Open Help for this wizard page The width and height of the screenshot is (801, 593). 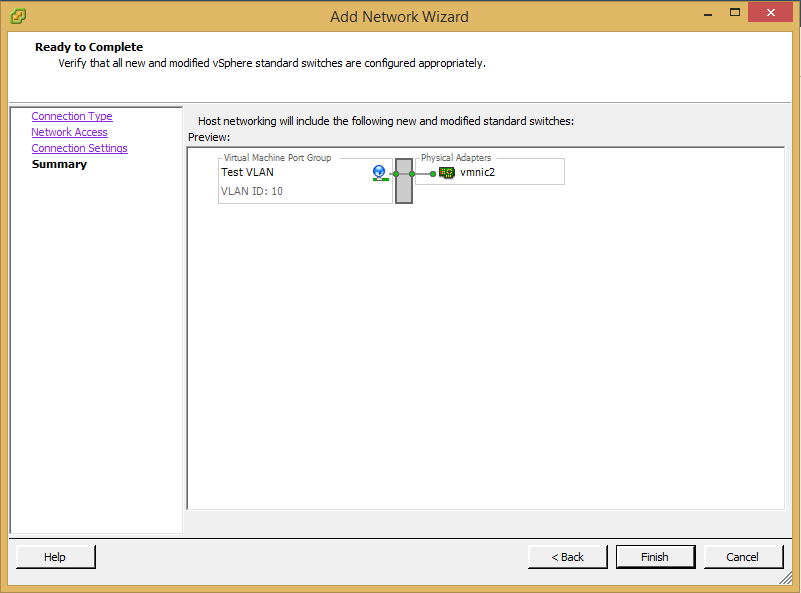[55, 556]
